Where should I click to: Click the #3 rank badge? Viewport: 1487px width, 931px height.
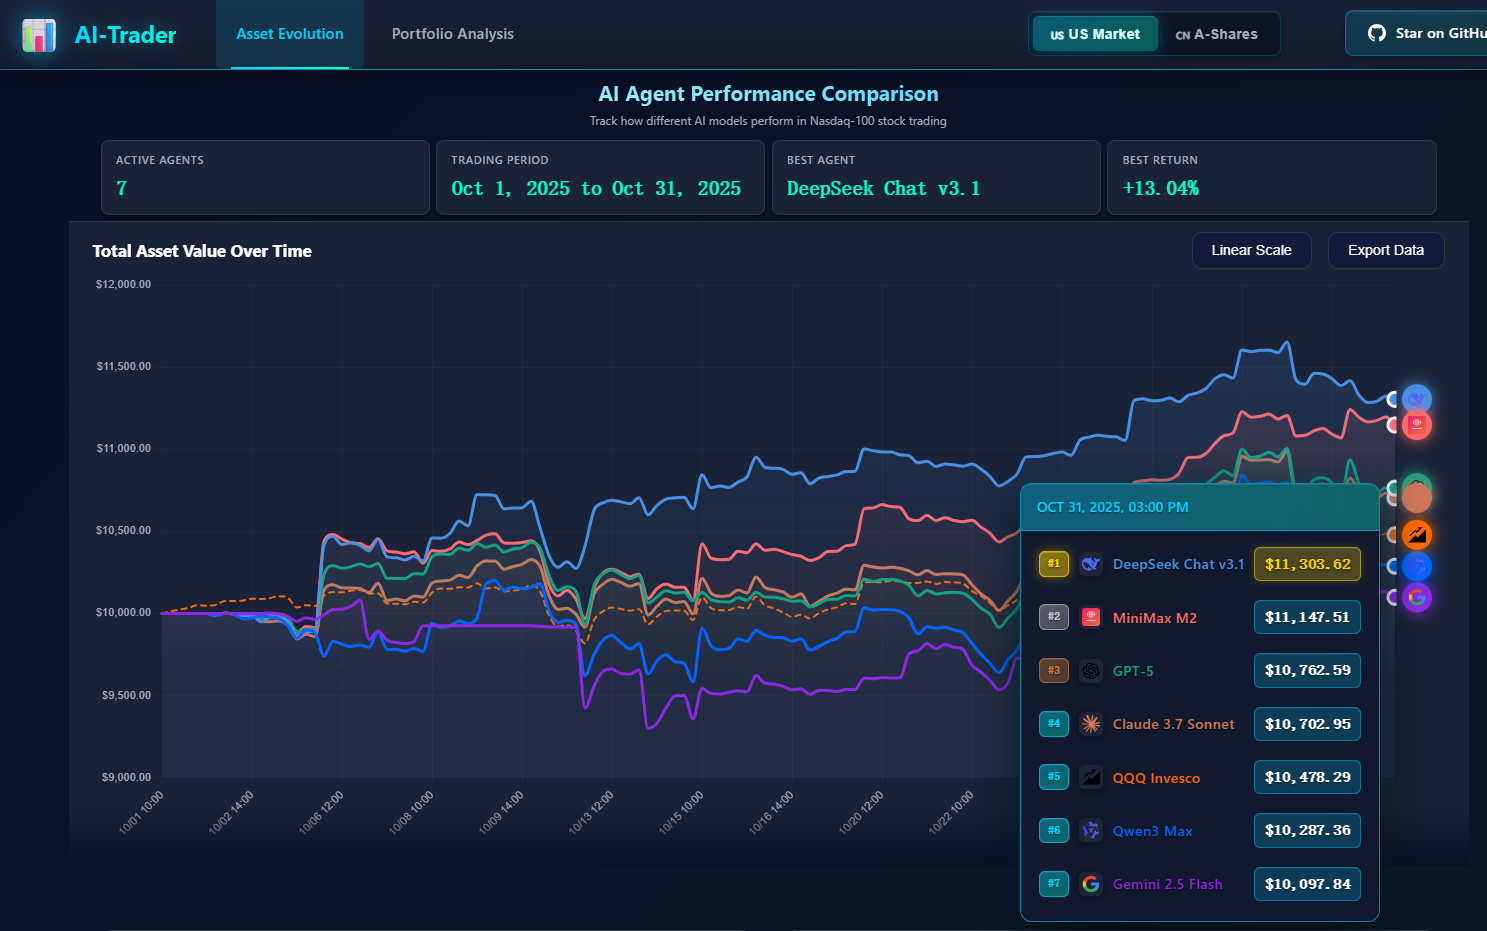[1054, 670]
